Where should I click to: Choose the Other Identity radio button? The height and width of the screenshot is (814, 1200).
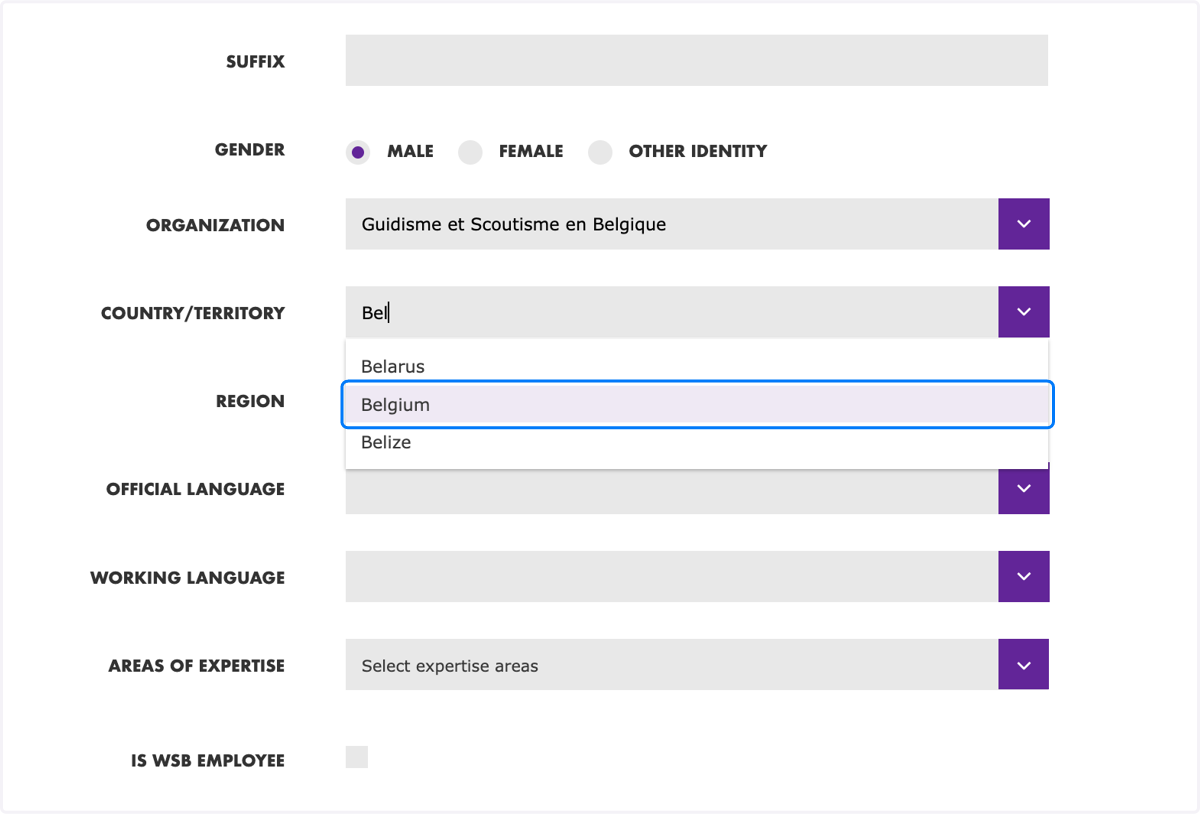pyautogui.click(x=600, y=152)
